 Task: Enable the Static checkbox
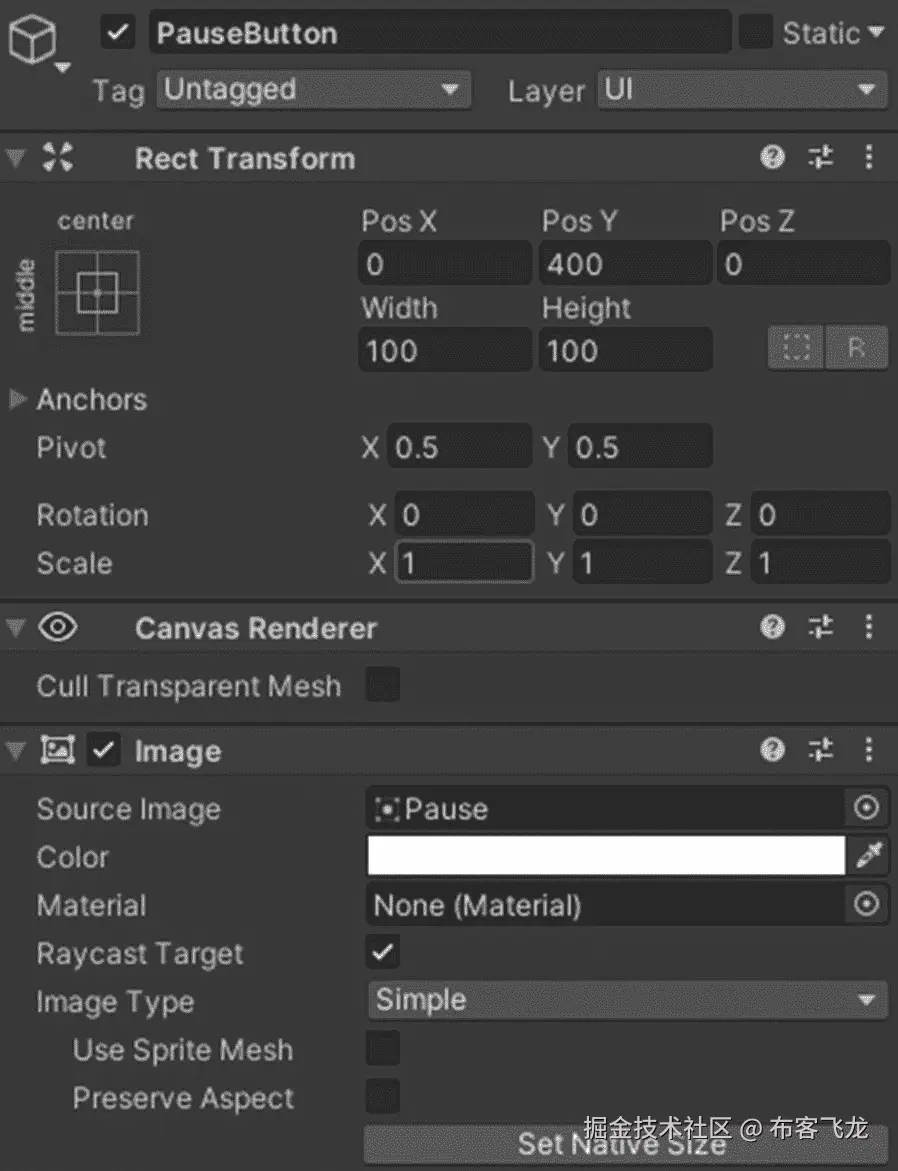point(756,33)
